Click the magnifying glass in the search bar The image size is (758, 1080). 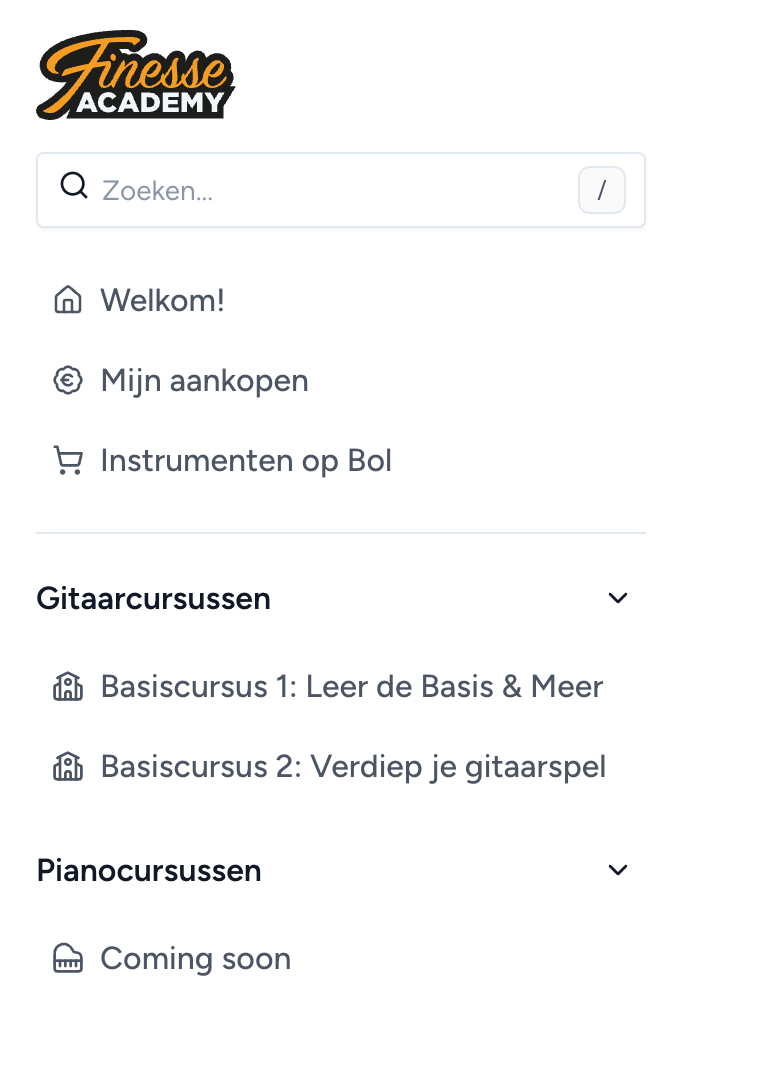[75, 185]
